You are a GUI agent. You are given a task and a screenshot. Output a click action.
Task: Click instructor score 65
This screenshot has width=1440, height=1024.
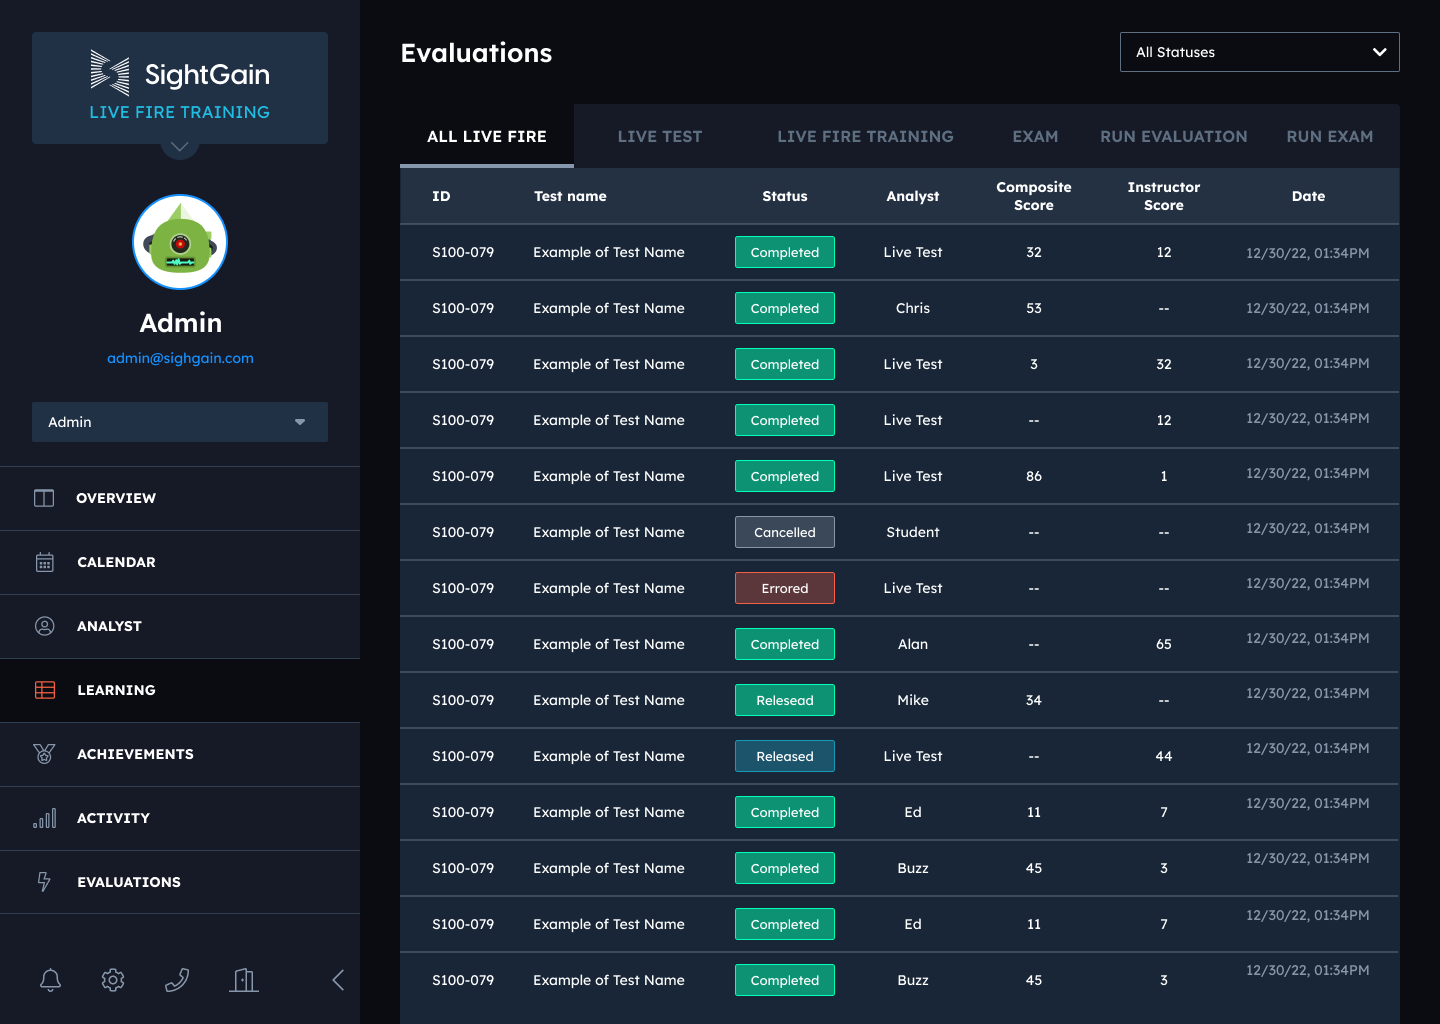tap(1164, 644)
